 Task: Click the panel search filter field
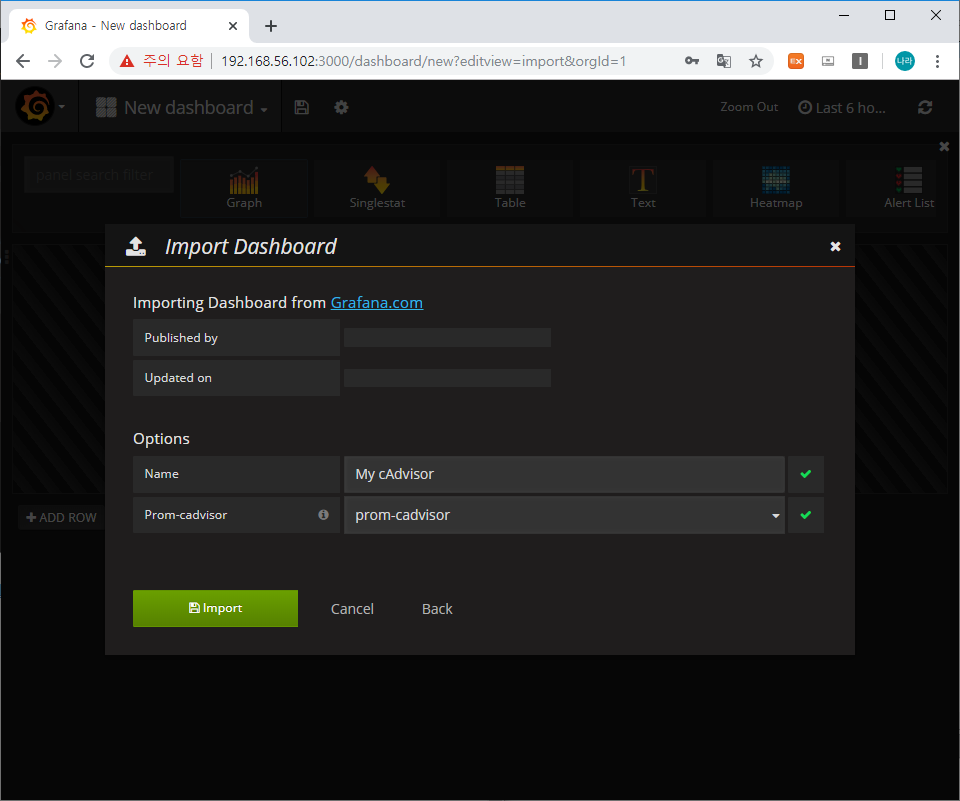(99, 175)
